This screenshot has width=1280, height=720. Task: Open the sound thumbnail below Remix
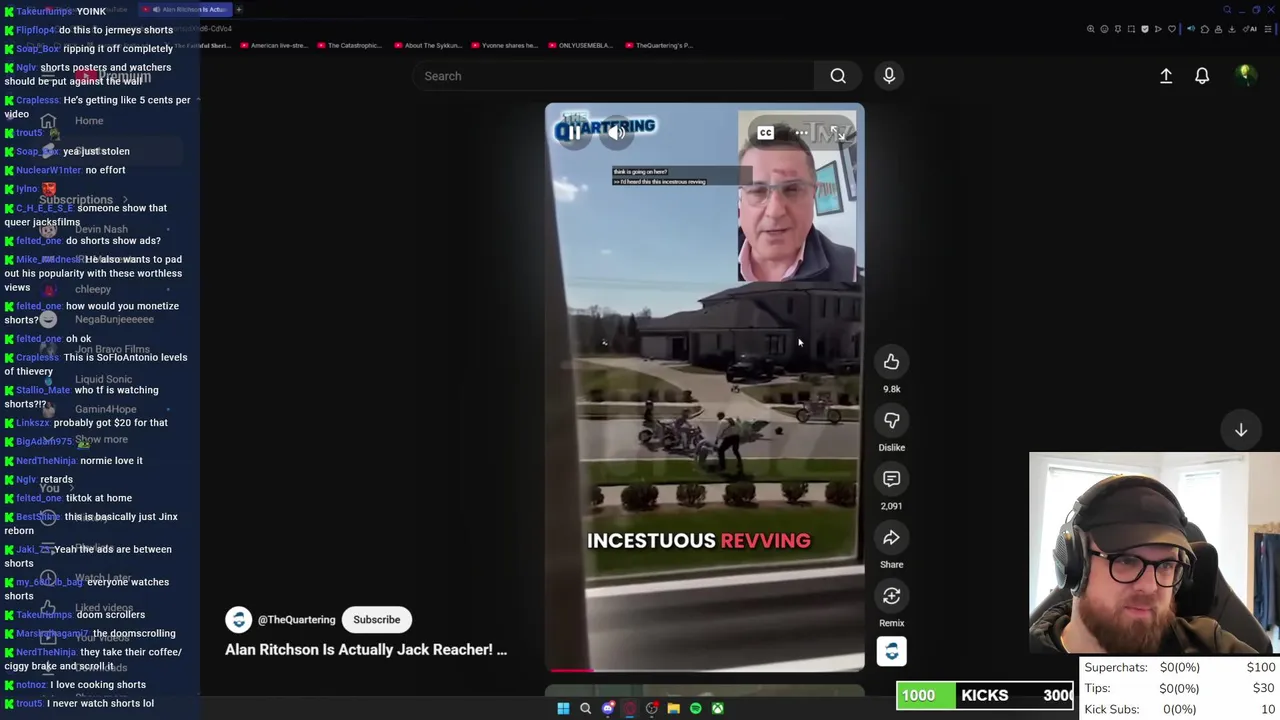891,652
